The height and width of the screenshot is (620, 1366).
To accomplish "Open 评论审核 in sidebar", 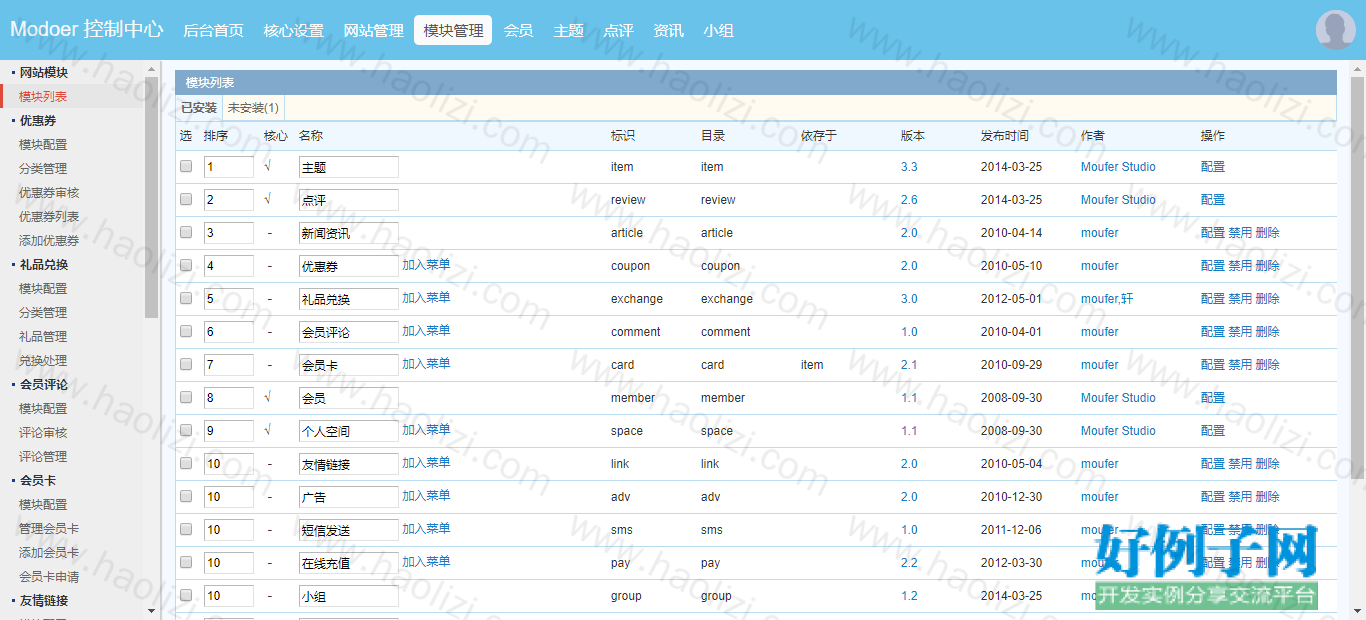I will pos(43,433).
